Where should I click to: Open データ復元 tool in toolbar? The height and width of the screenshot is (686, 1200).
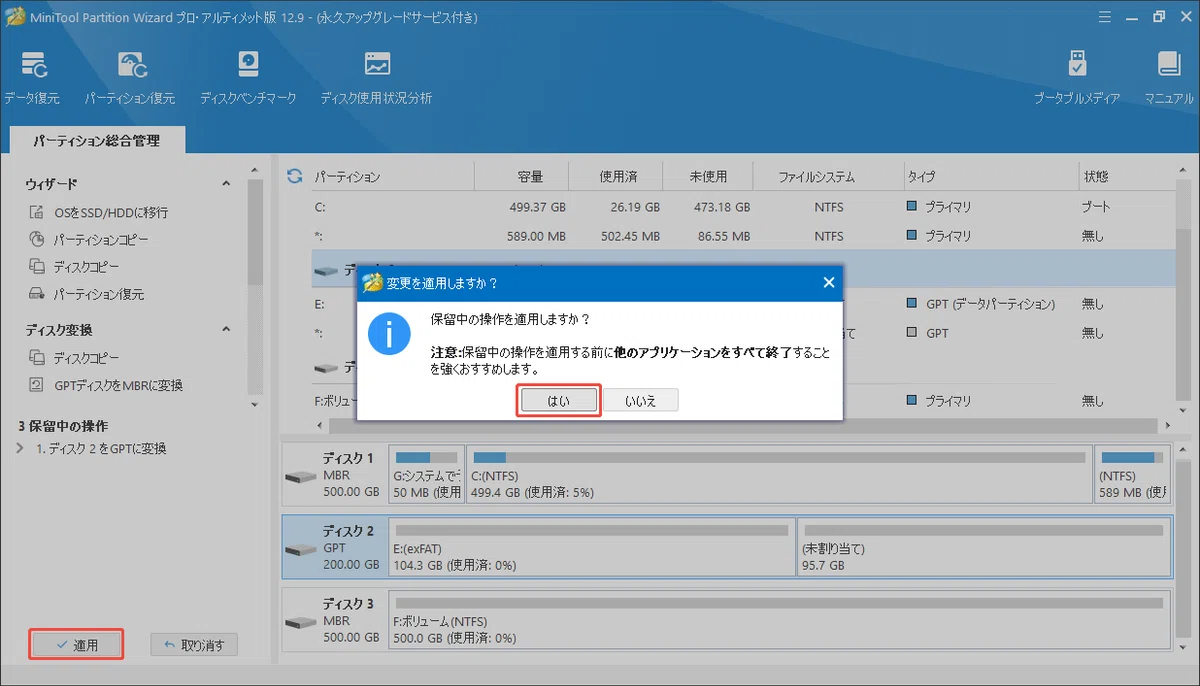pyautogui.click(x=31, y=77)
